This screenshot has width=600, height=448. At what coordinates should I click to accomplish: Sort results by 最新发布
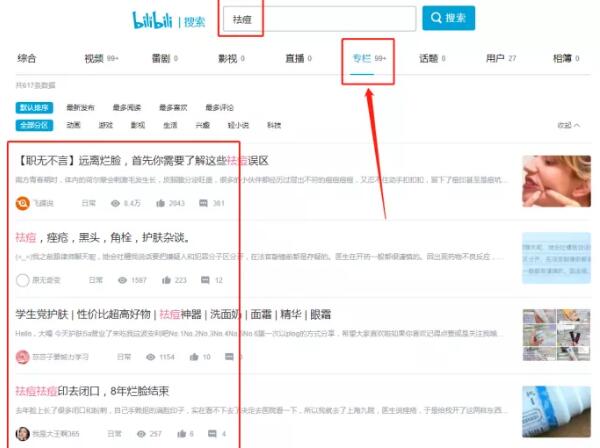tap(80, 107)
